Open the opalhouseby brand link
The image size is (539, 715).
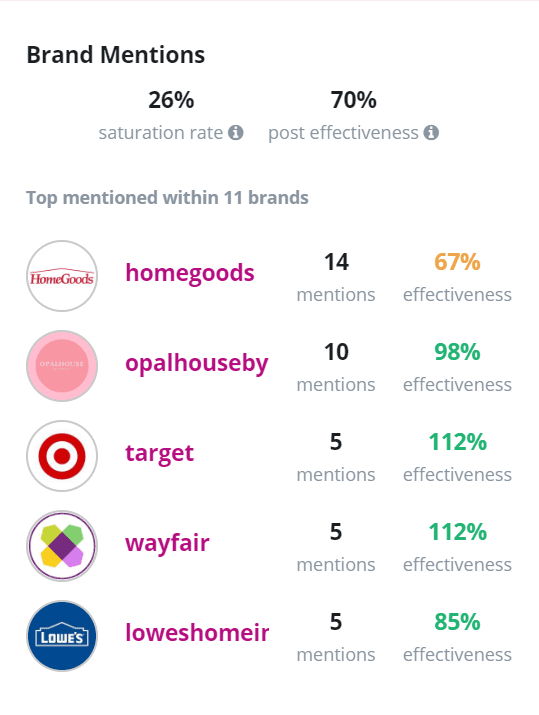(197, 363)
